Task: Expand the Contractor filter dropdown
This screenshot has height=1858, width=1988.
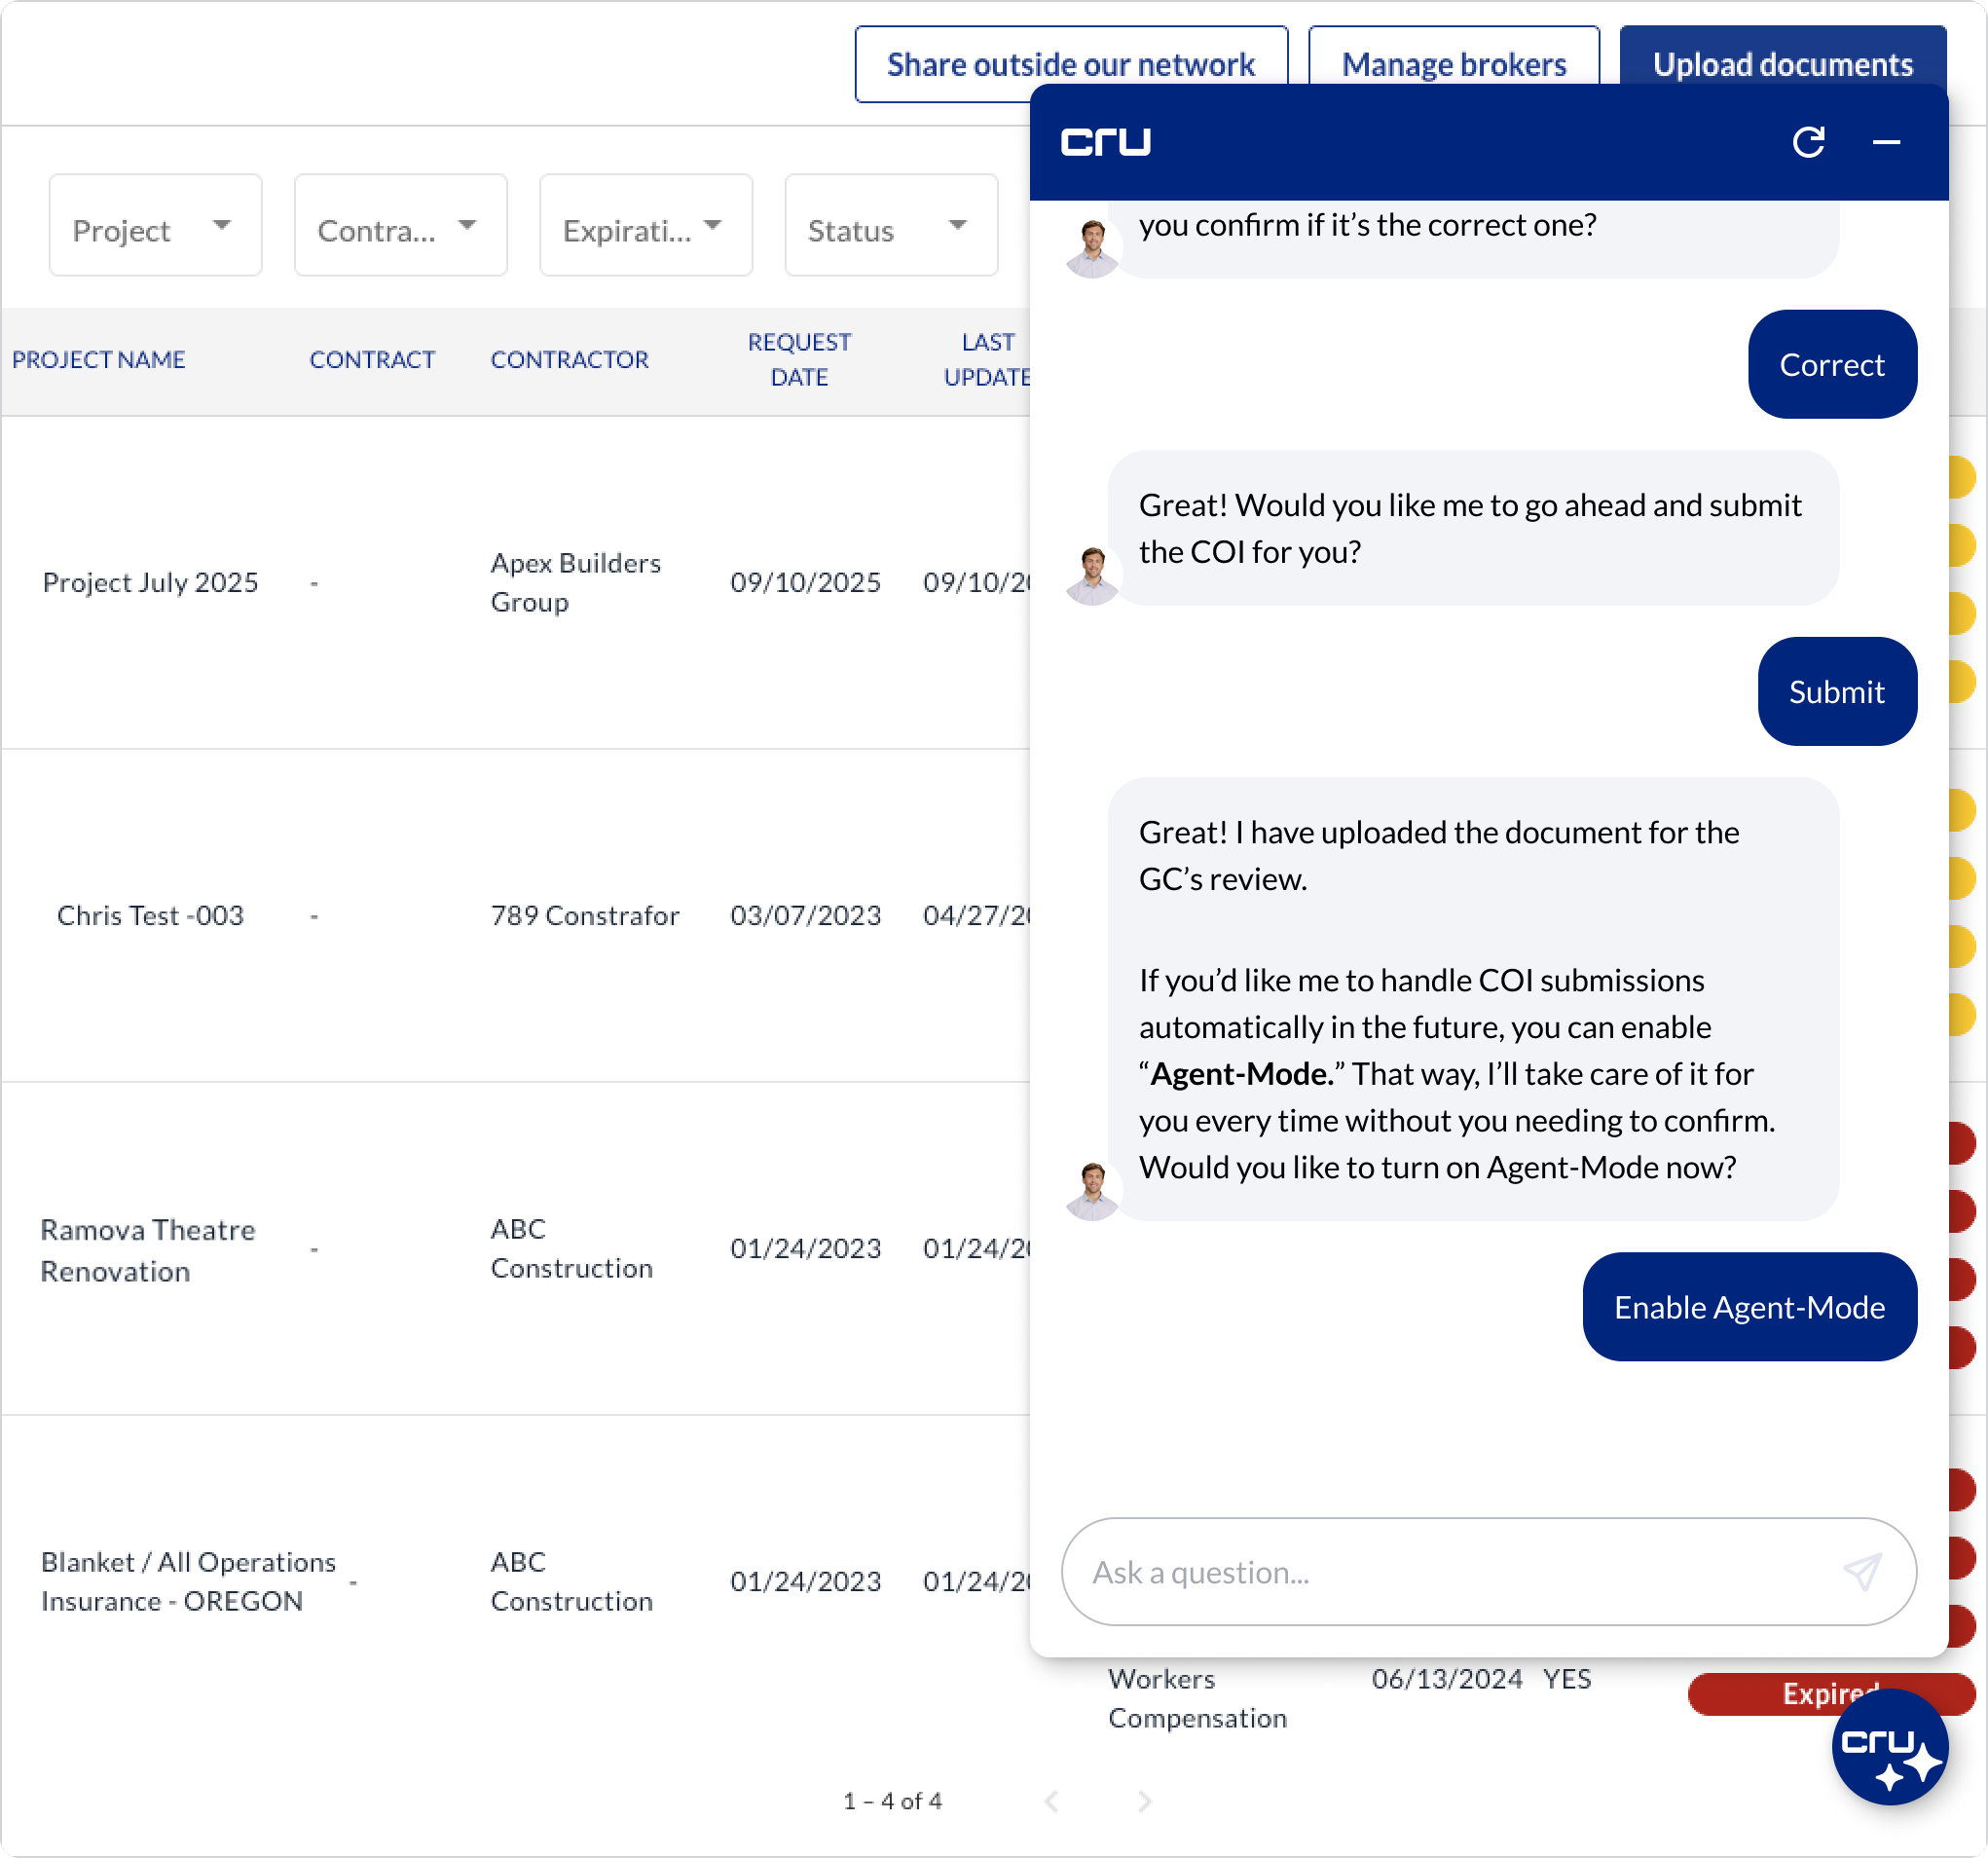Action: click(400, 226)
